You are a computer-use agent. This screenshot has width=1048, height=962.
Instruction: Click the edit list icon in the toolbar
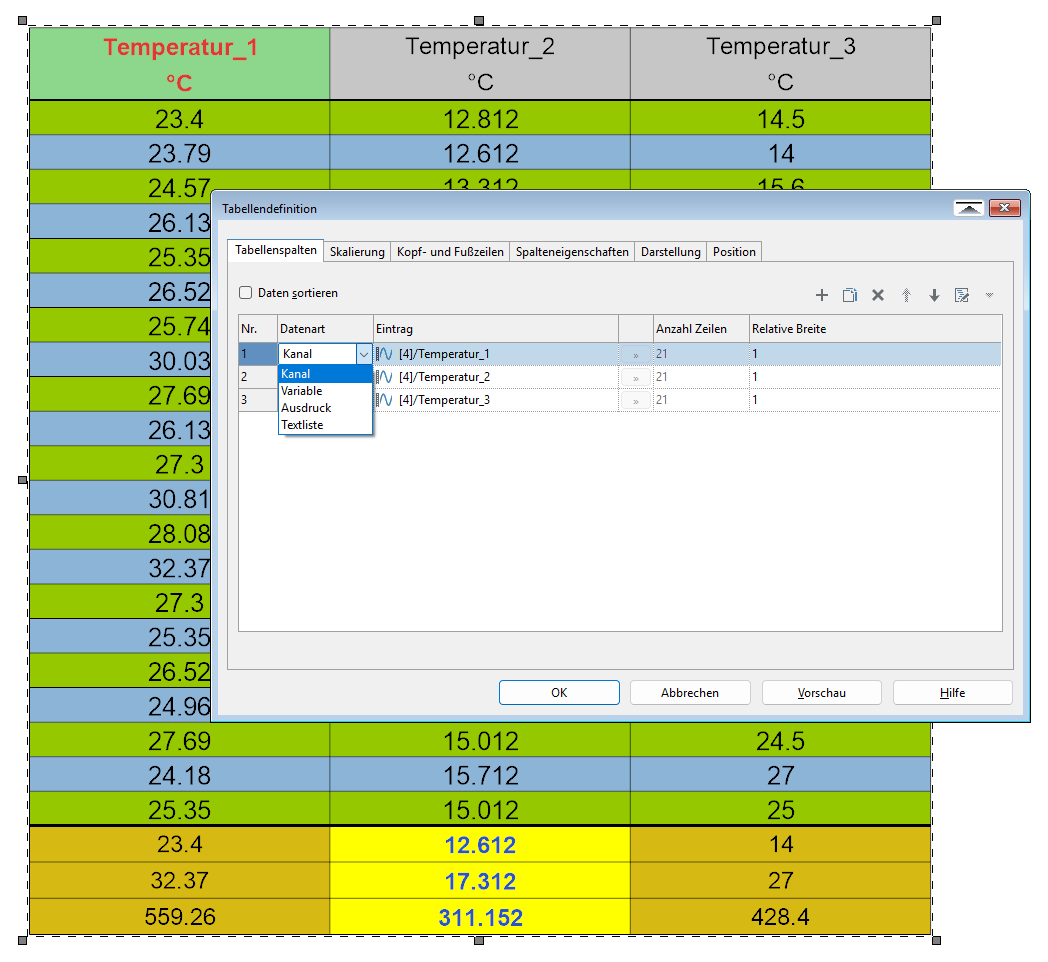[962, 295]
